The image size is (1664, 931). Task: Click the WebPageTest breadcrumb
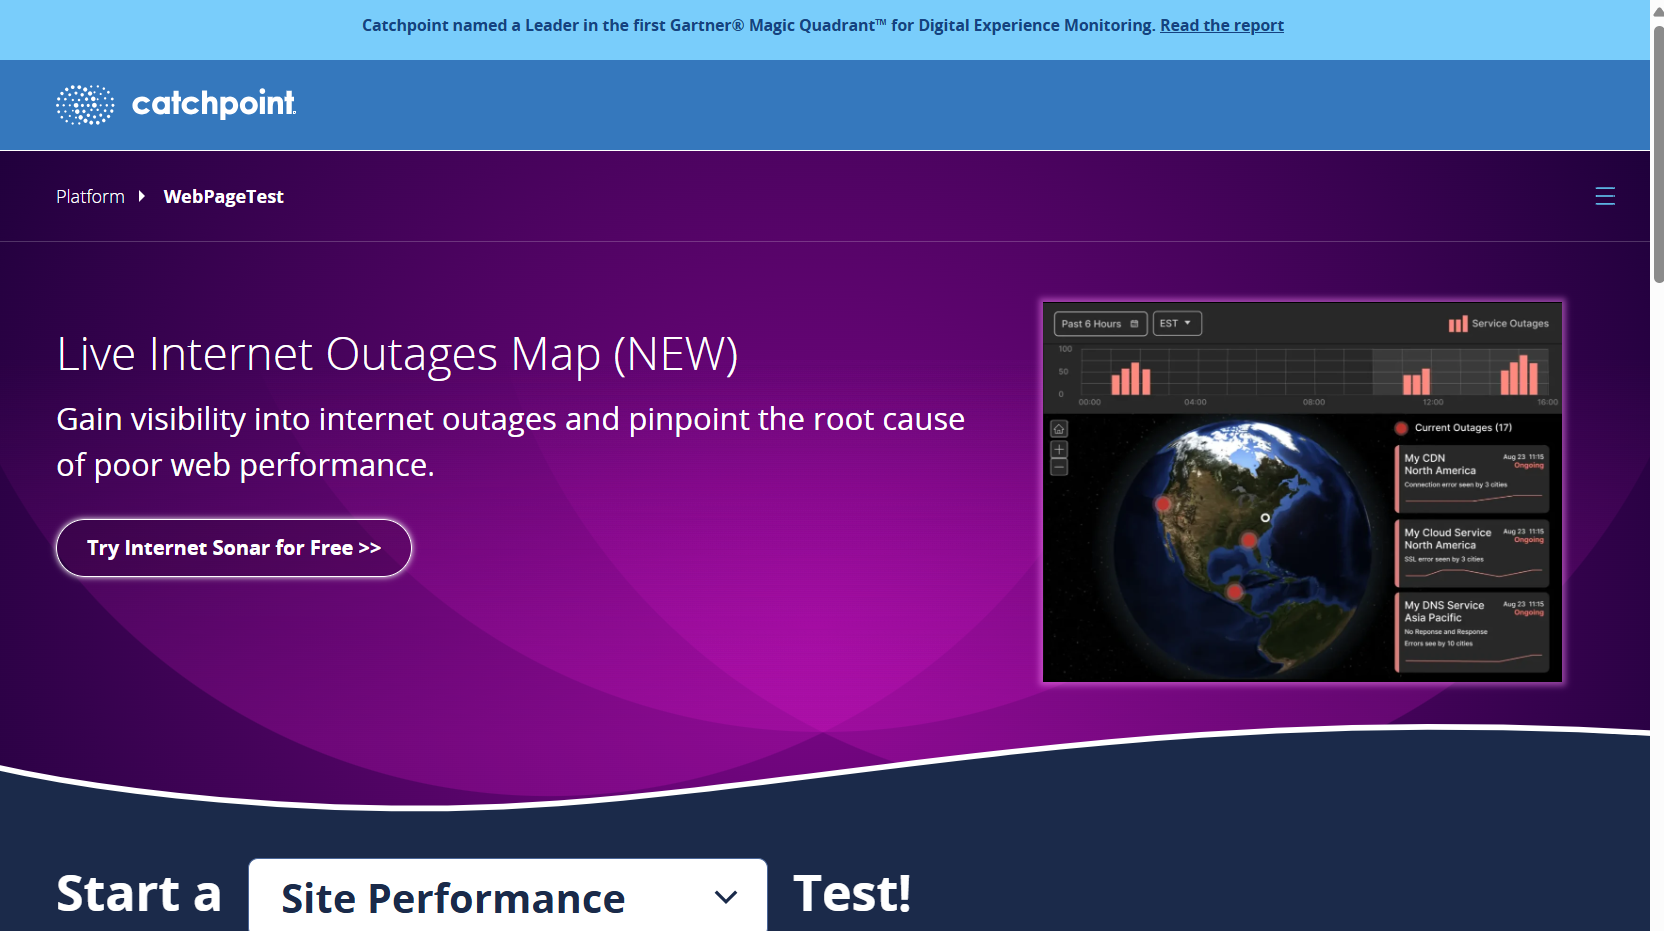[x=223, y=197]
